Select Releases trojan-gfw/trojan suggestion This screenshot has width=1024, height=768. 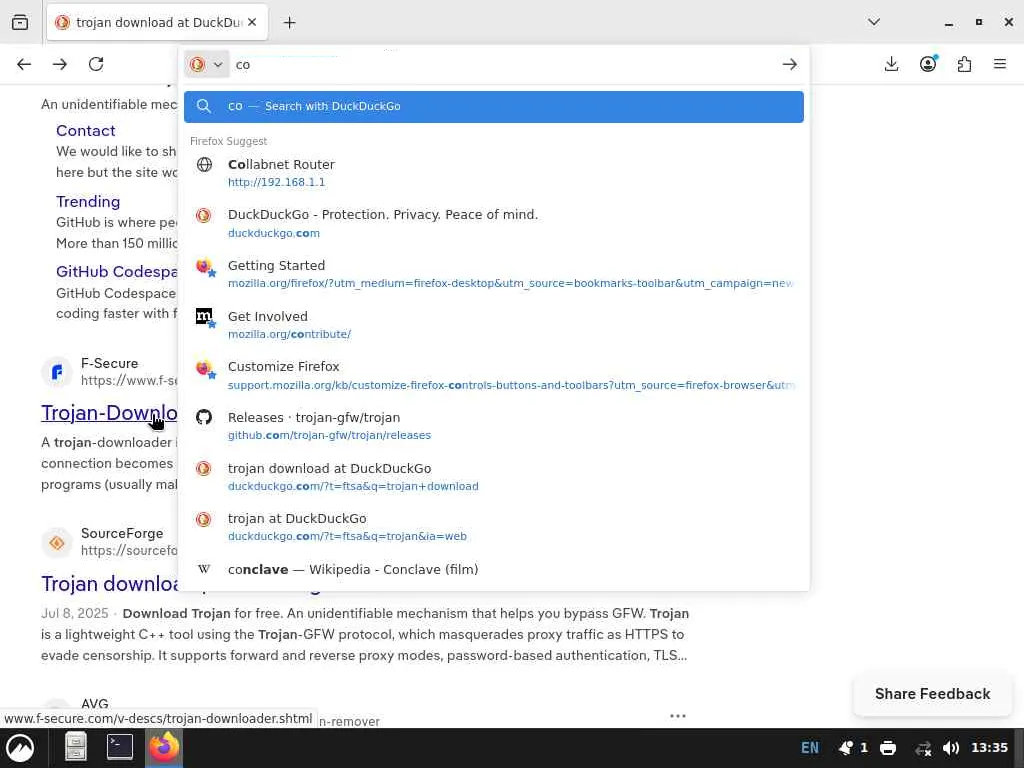[494, 426]
